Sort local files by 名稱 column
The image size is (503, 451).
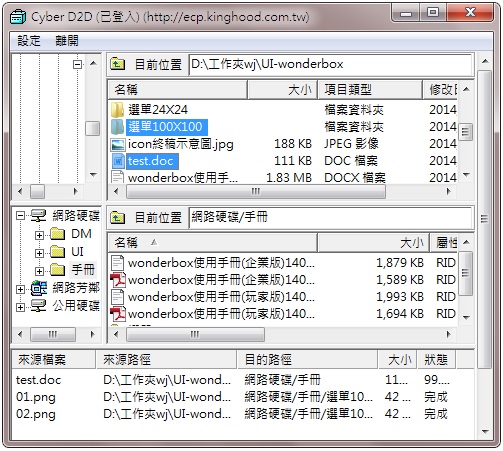tap(177, 90)
